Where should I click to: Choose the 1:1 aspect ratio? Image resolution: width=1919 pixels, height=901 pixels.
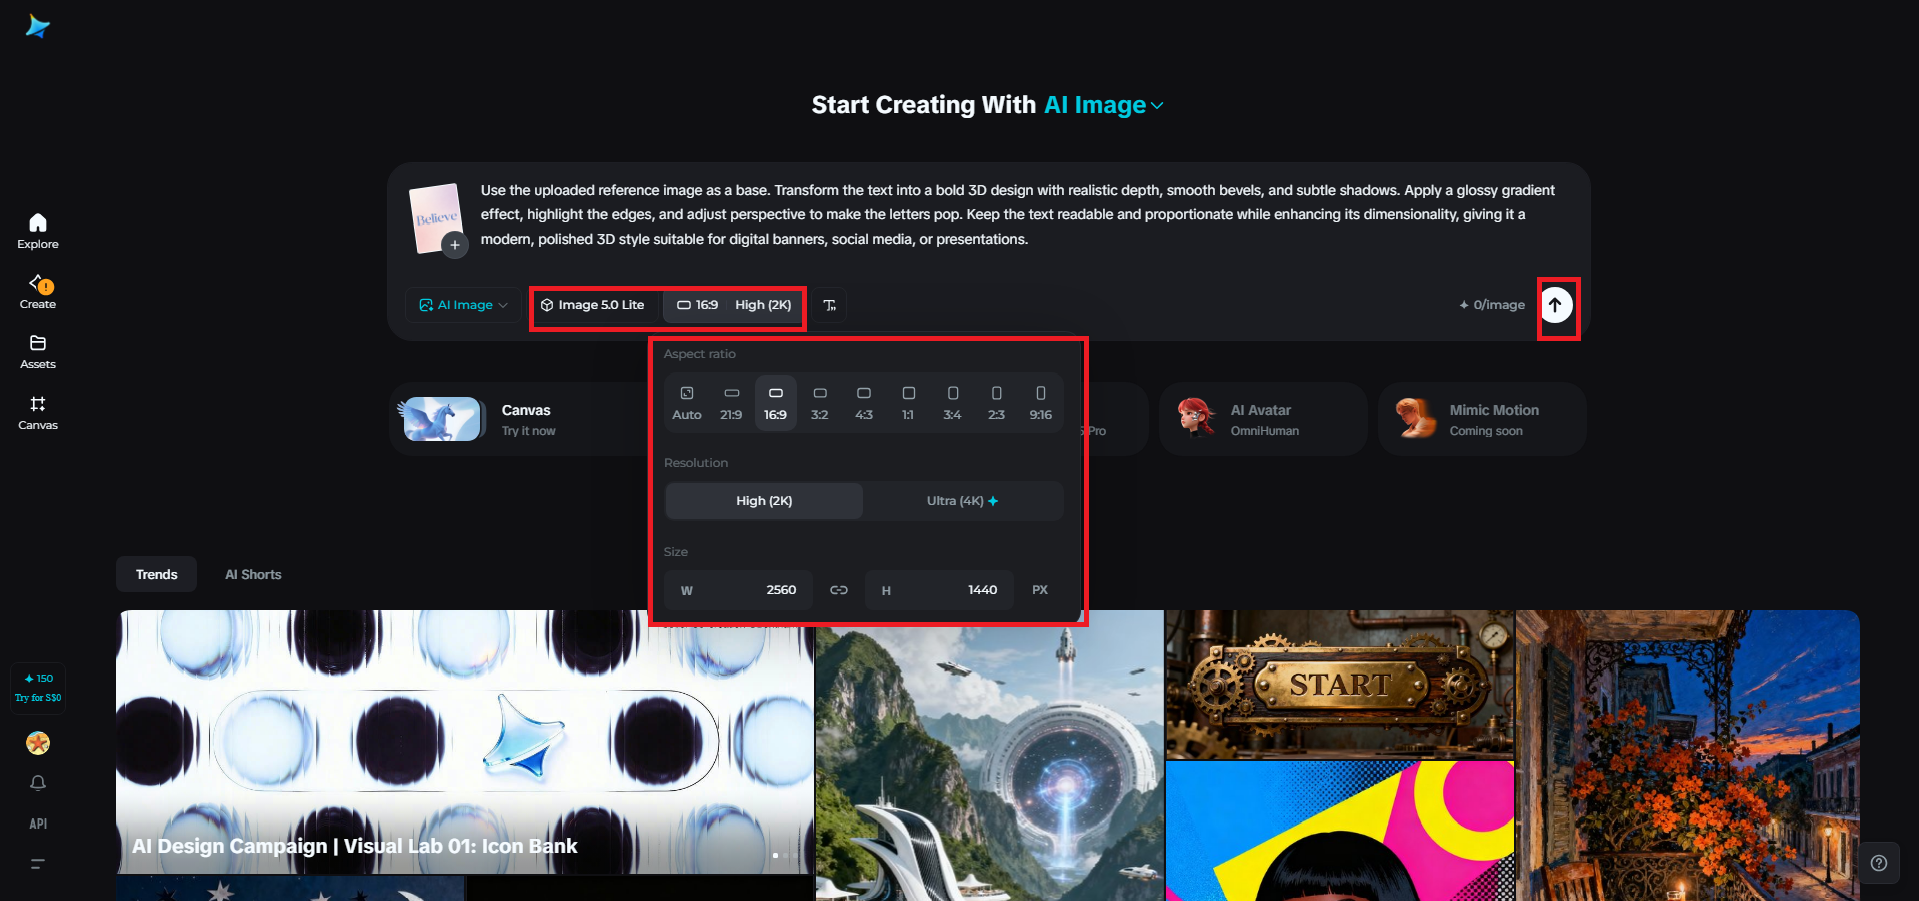point(908,403)
